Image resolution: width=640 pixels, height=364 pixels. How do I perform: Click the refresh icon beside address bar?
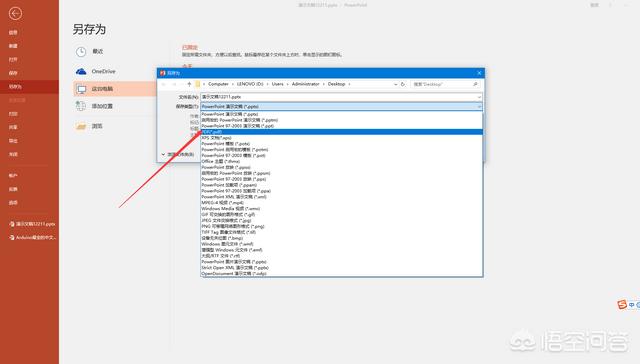point(403,84)
